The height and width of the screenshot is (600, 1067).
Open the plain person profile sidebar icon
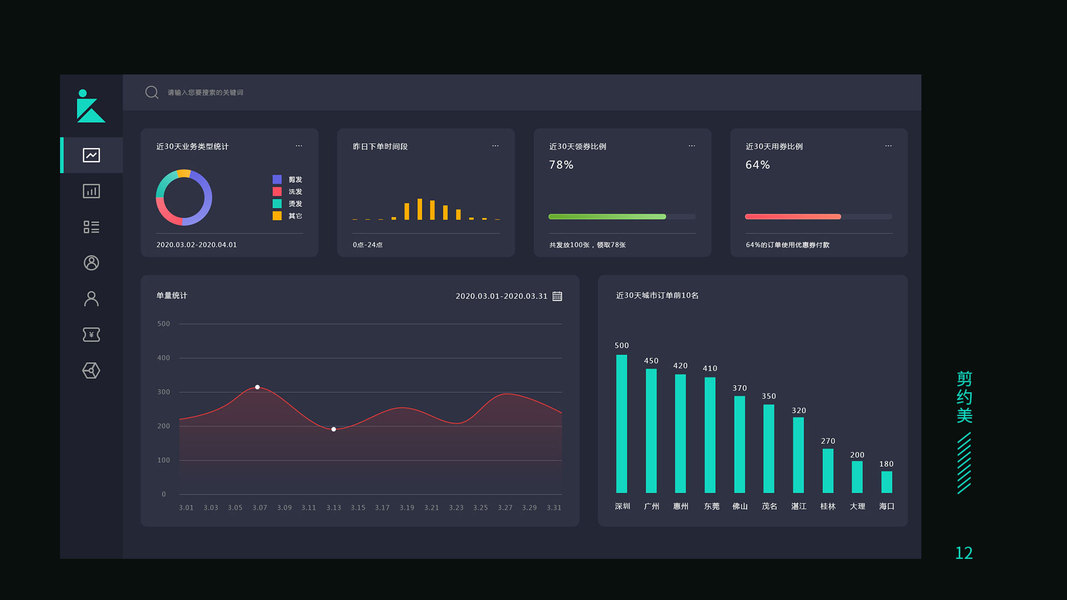coord(91,299)
